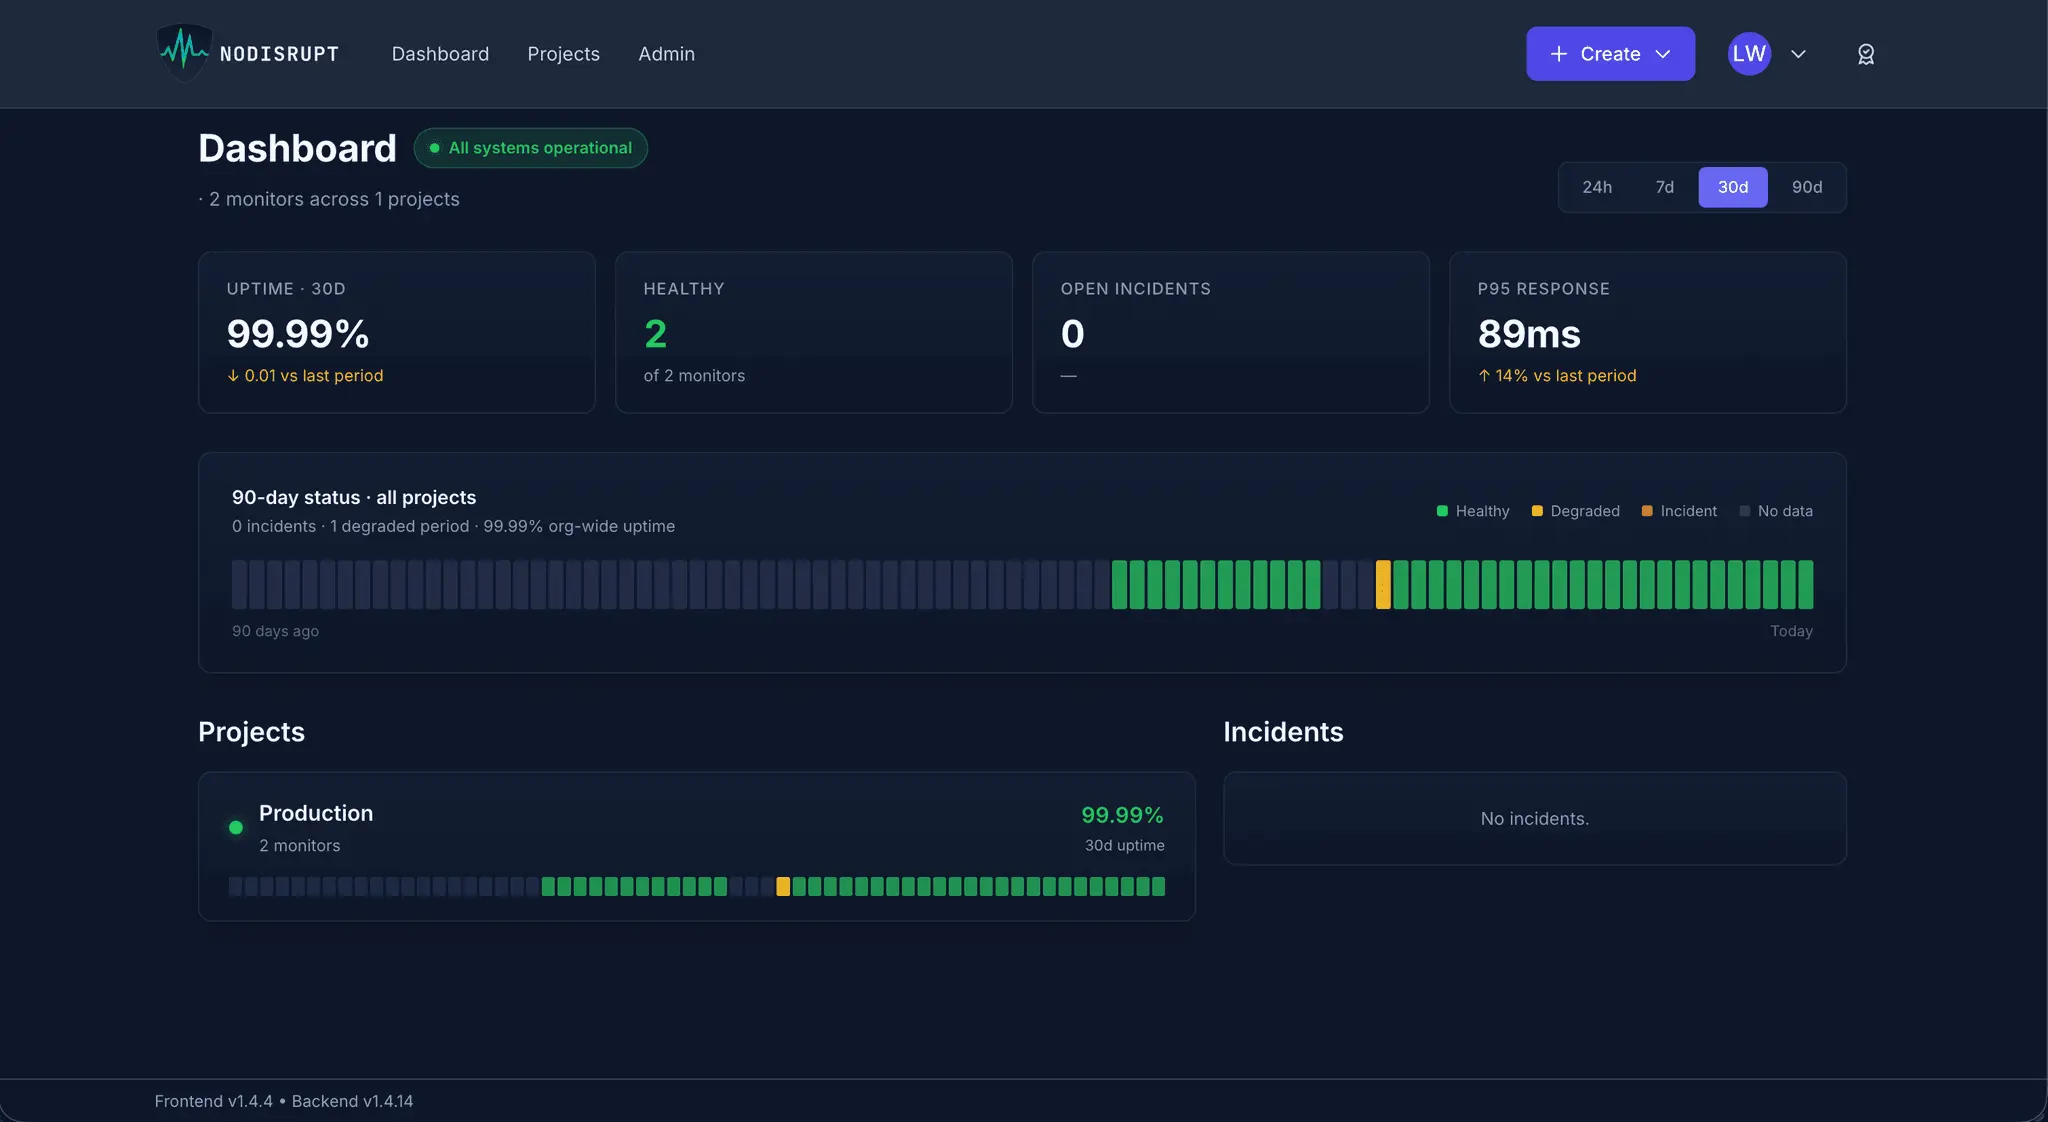Open the Production project name
This screenshot has width=2048, height=1122.
[316, 813]
